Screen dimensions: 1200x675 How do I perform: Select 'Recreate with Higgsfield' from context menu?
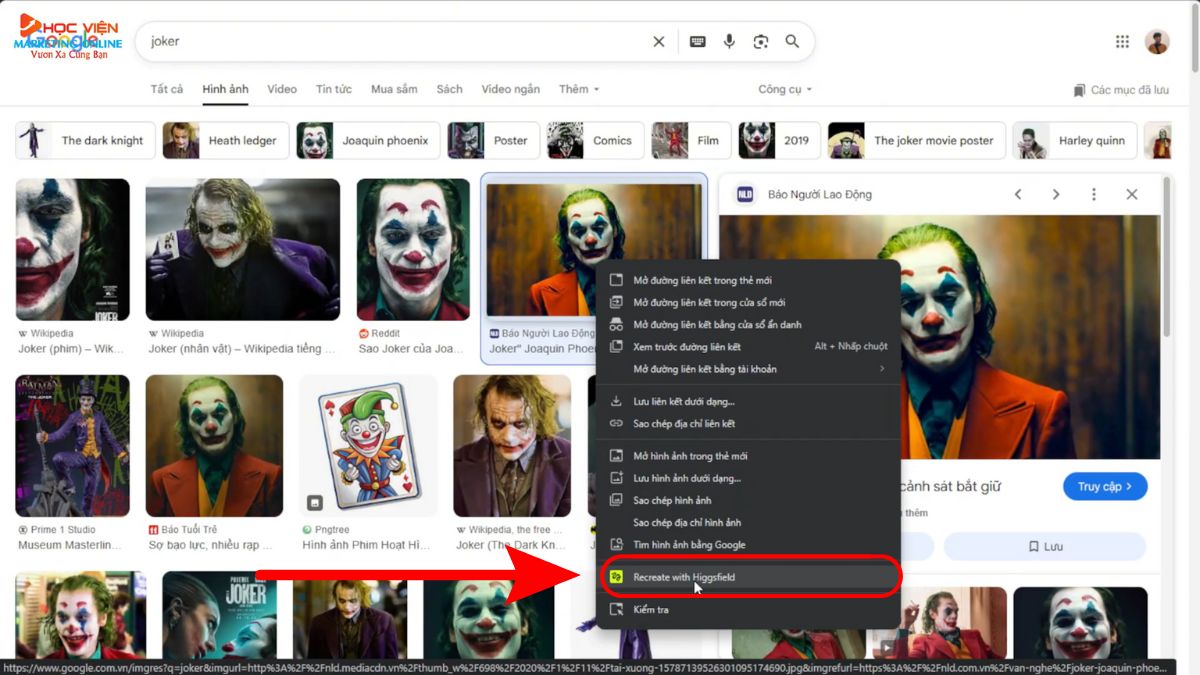747,577
